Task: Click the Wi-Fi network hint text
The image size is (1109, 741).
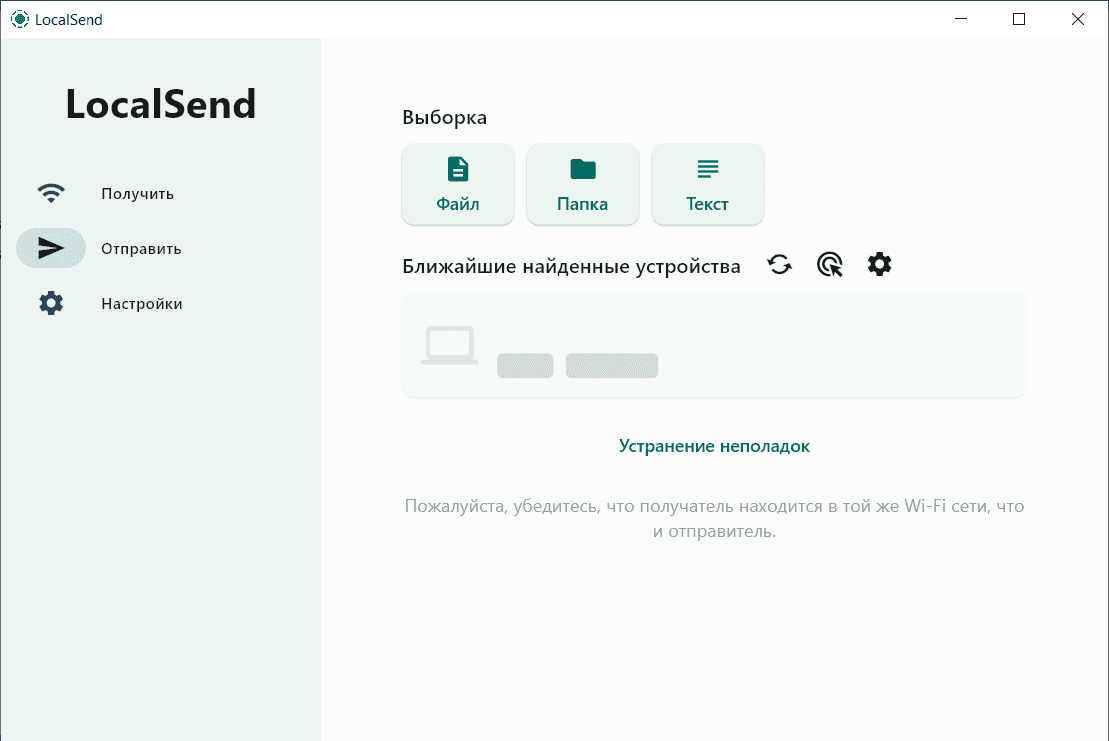Action: 714,518
